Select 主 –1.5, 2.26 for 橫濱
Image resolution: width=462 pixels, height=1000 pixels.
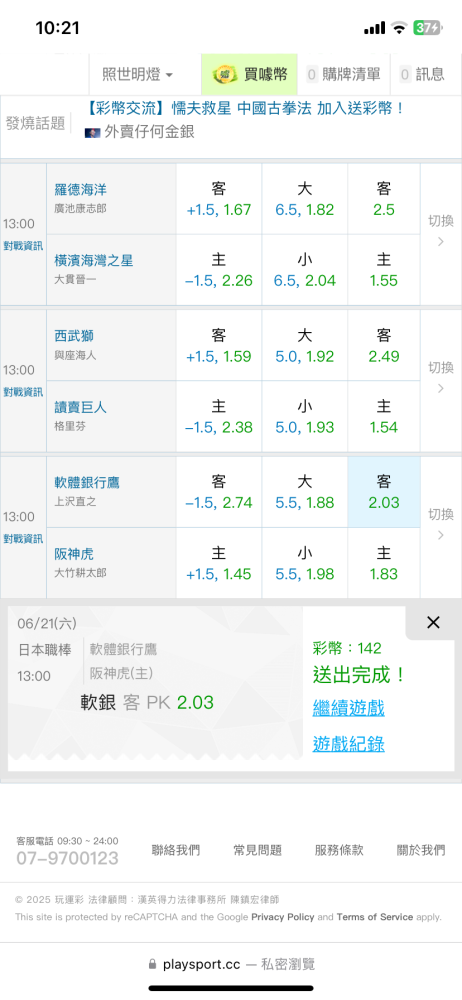219,270
